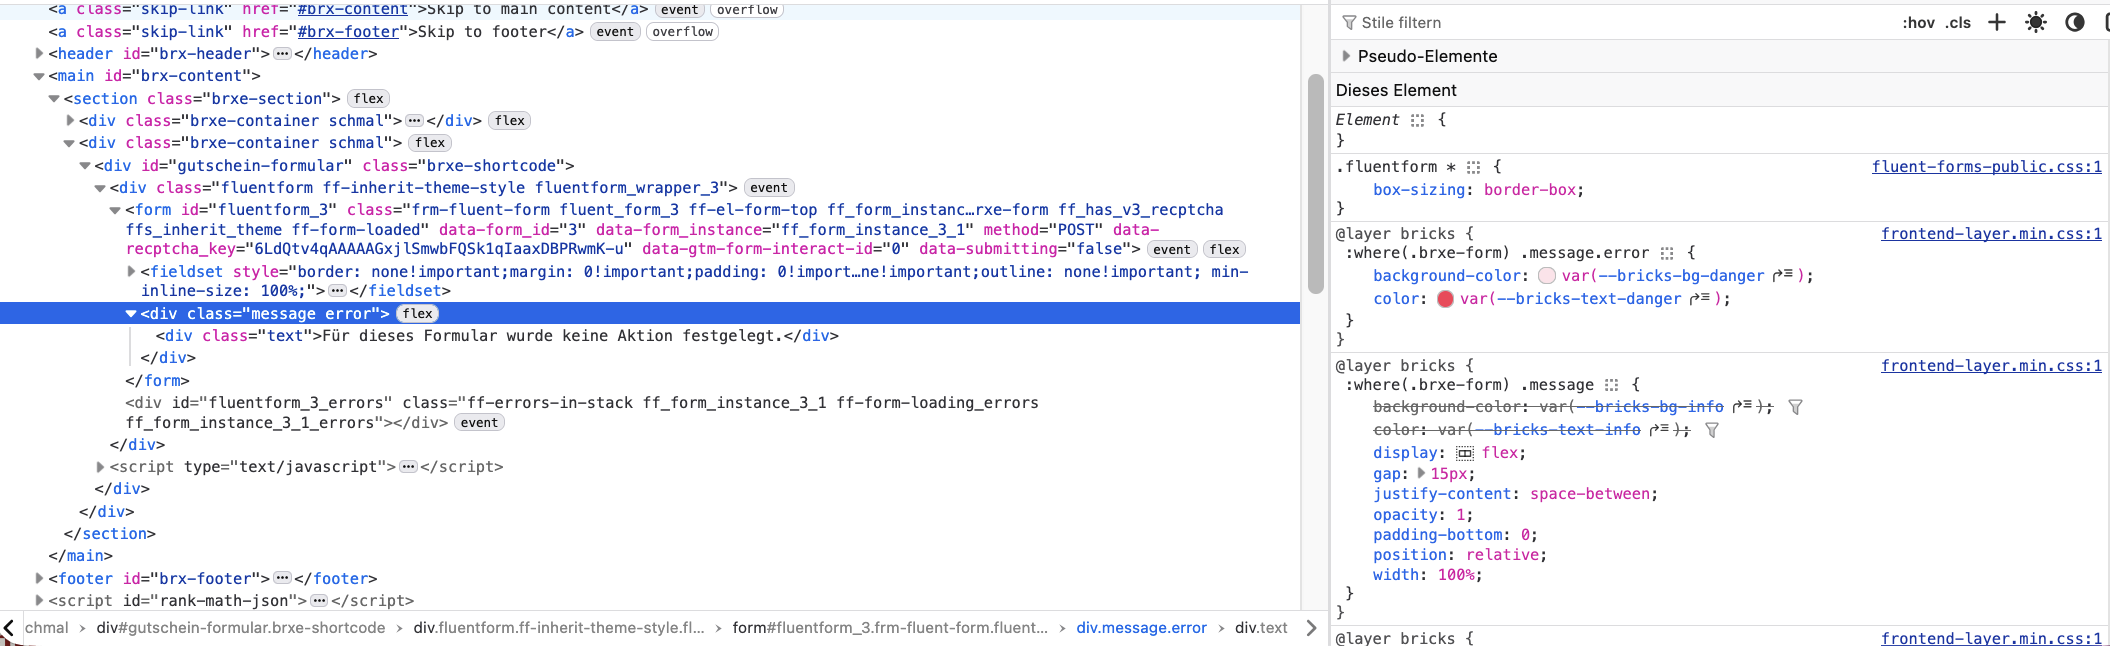
Task: Toggle the .cls classes panel
Action: [x=1958, y=23]
